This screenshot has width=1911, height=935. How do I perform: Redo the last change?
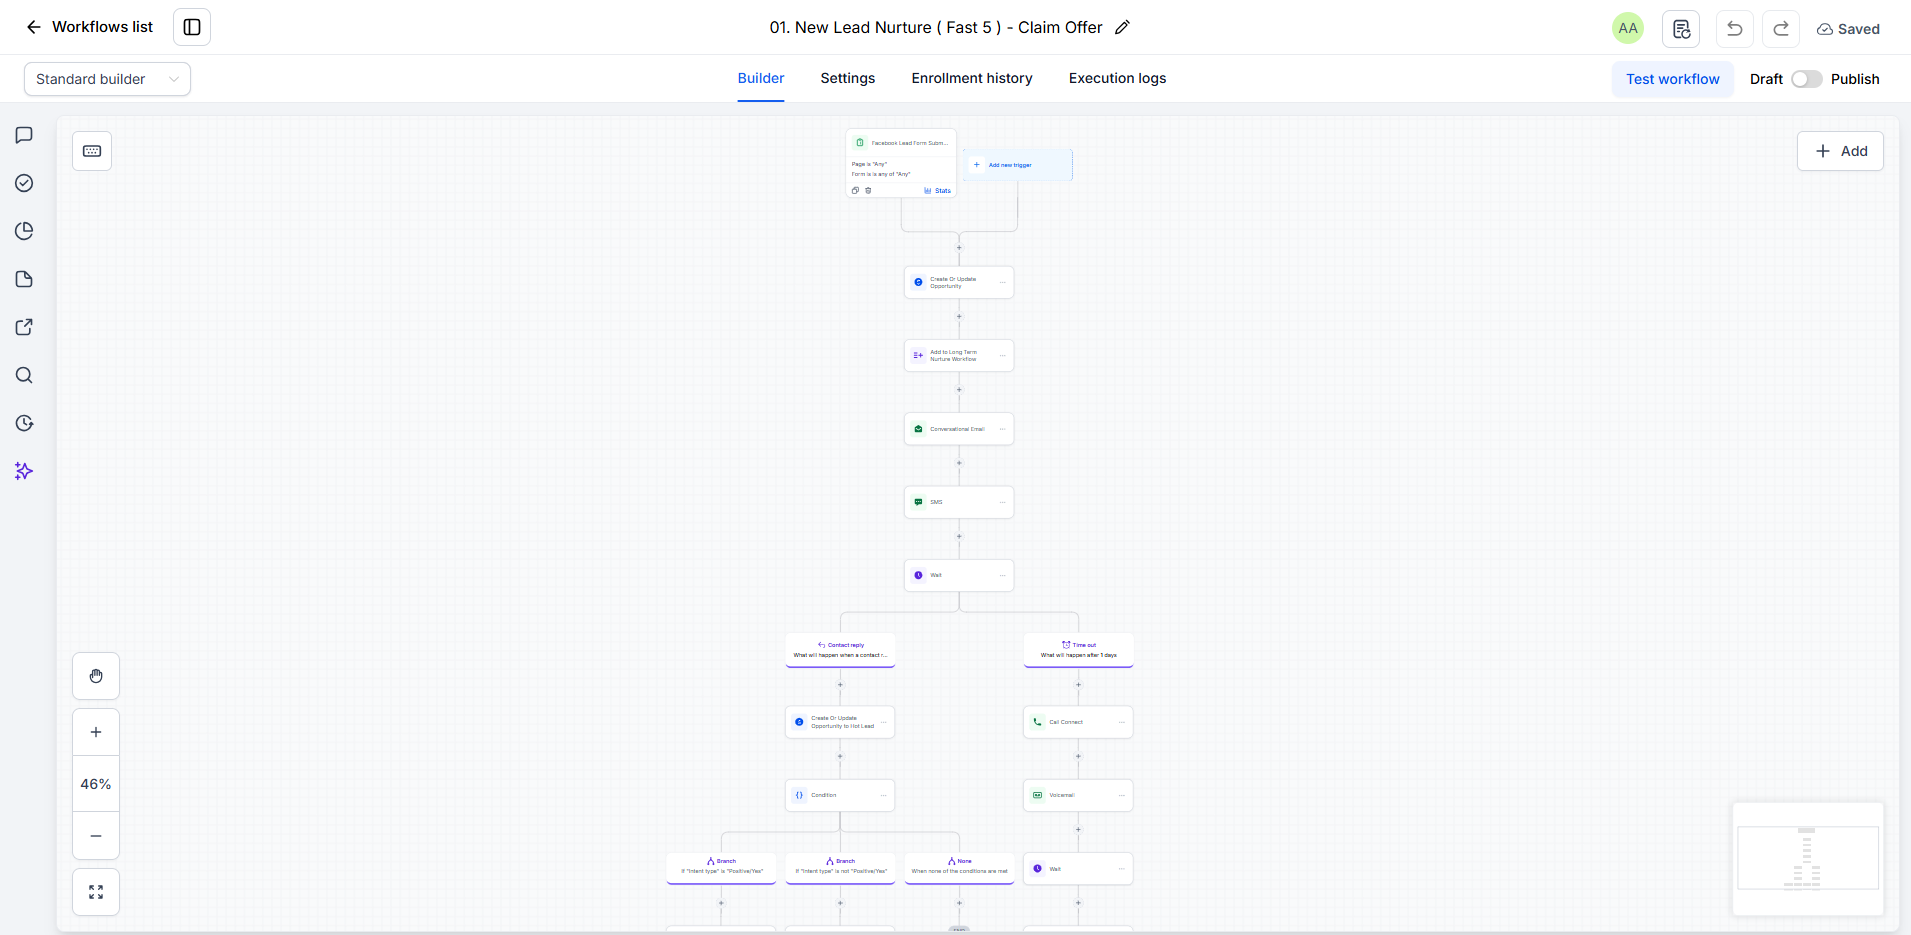[1781, 29]
